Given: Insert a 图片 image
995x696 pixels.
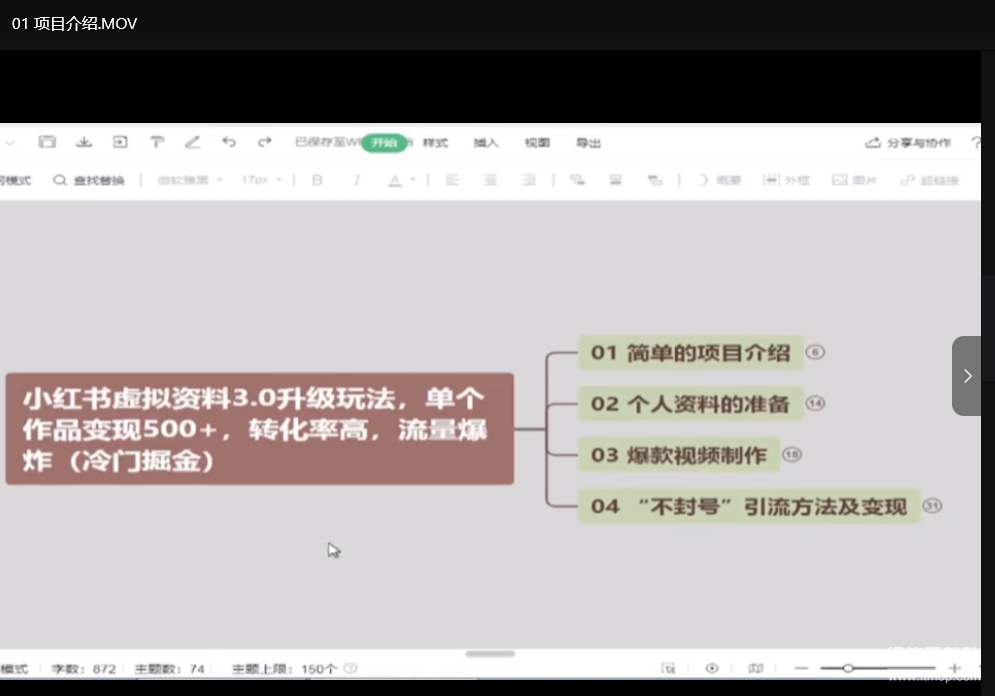Looking at the screenshot, I should (855, 180).
